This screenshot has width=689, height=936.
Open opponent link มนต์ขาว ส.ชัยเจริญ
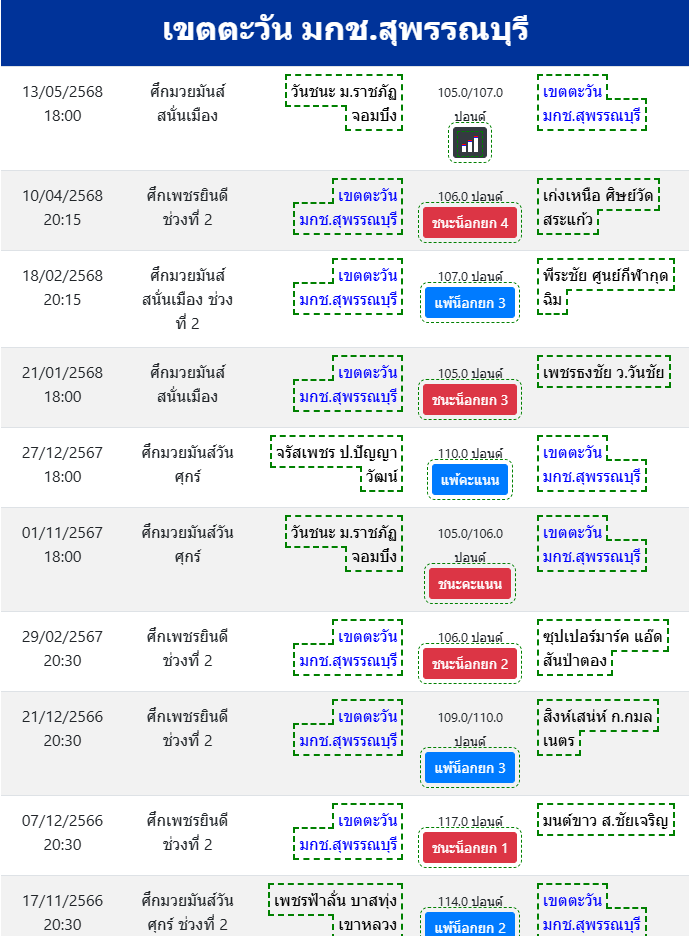[605, 820]
